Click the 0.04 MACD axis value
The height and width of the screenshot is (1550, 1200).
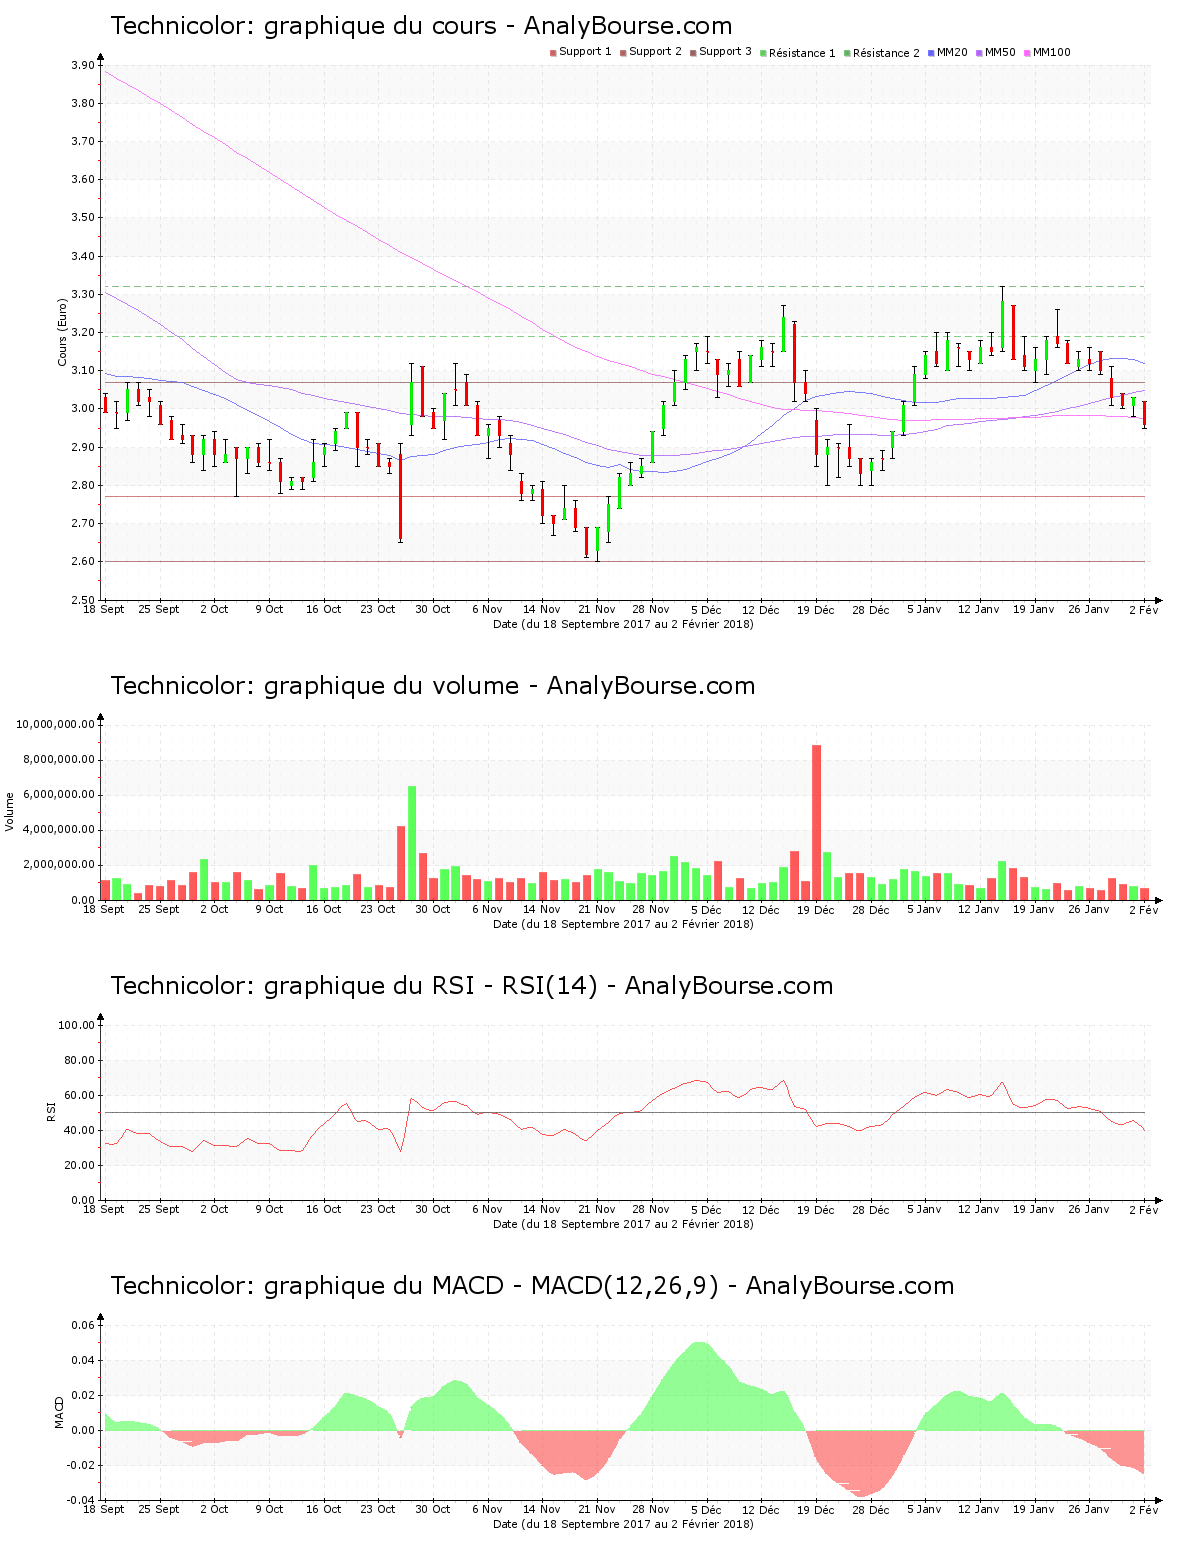83,1360
